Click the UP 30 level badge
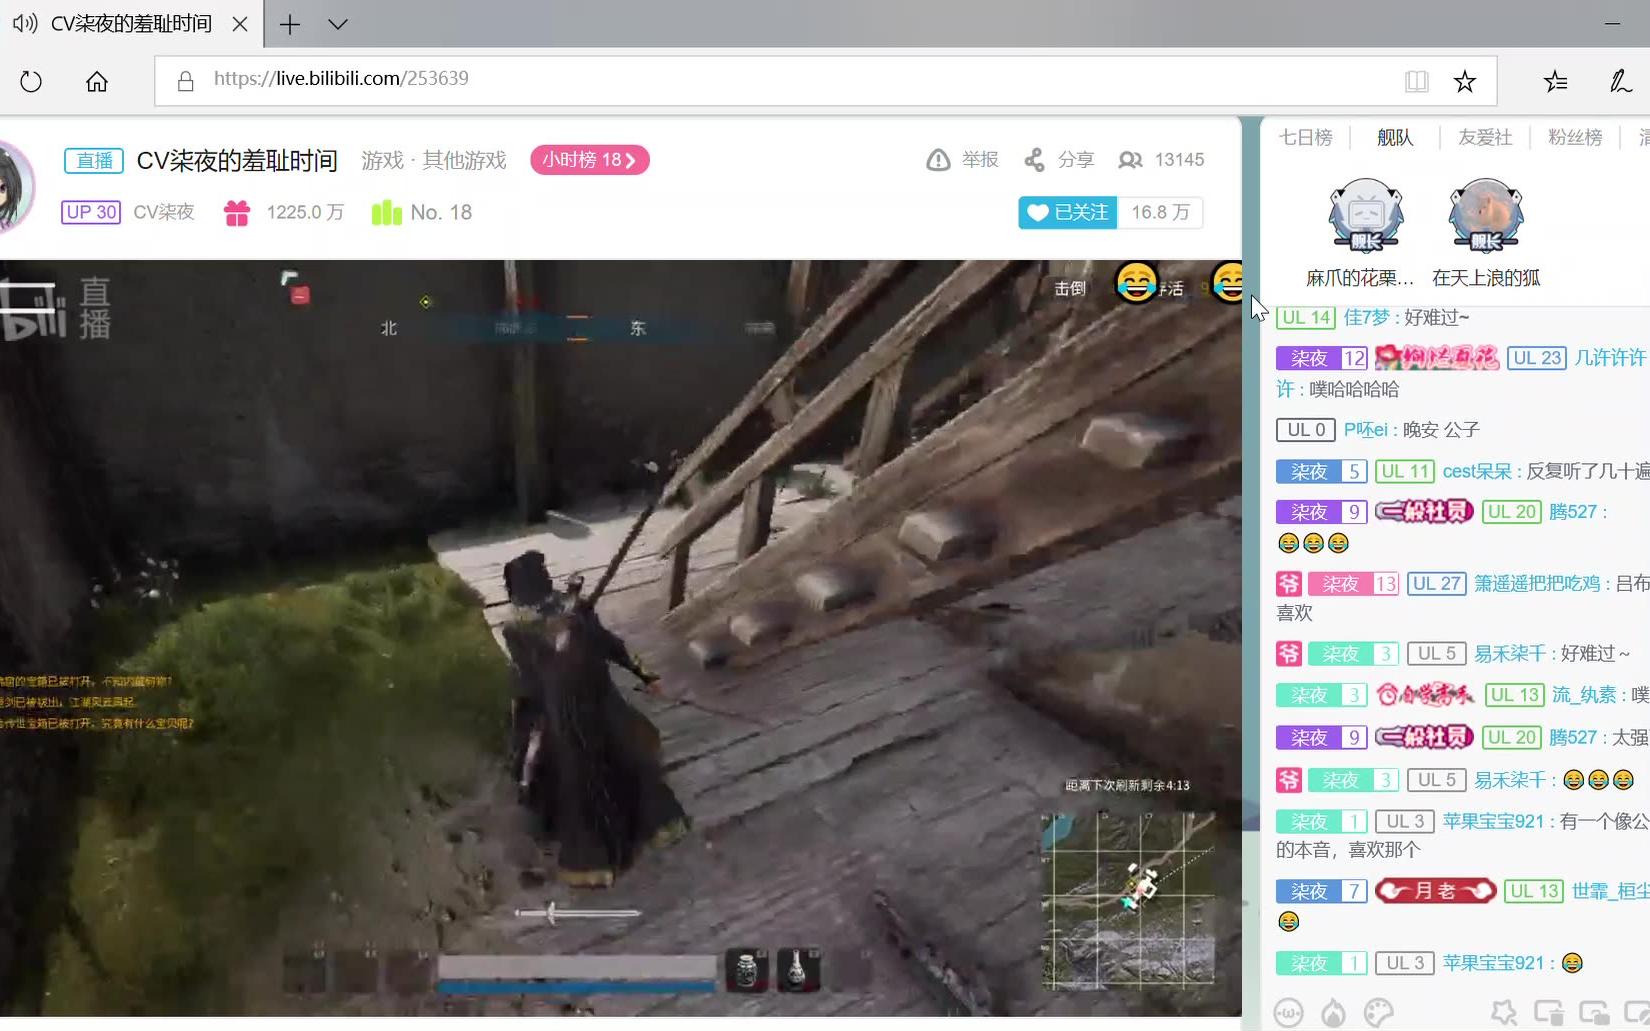1650x1031 pixels. point(91,212)
